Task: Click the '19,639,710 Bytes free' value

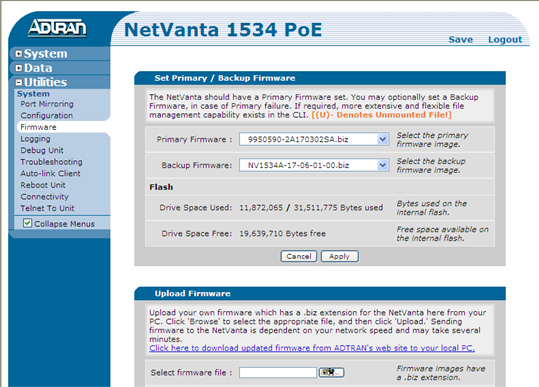Action: [282, 234]
